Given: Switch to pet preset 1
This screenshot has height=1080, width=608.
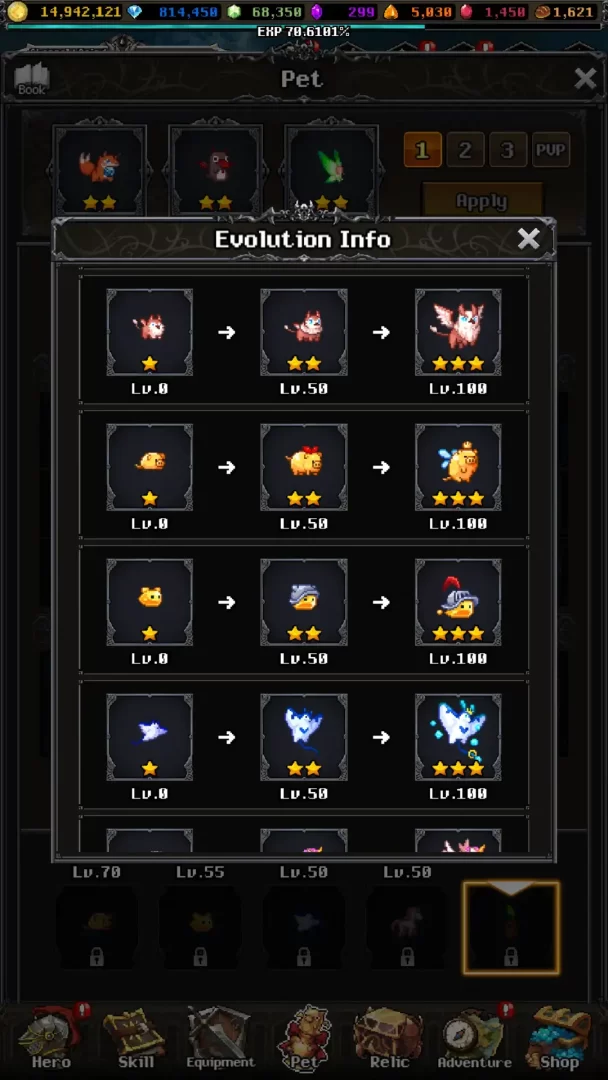Looking at the screenshot, I should 422,149.
